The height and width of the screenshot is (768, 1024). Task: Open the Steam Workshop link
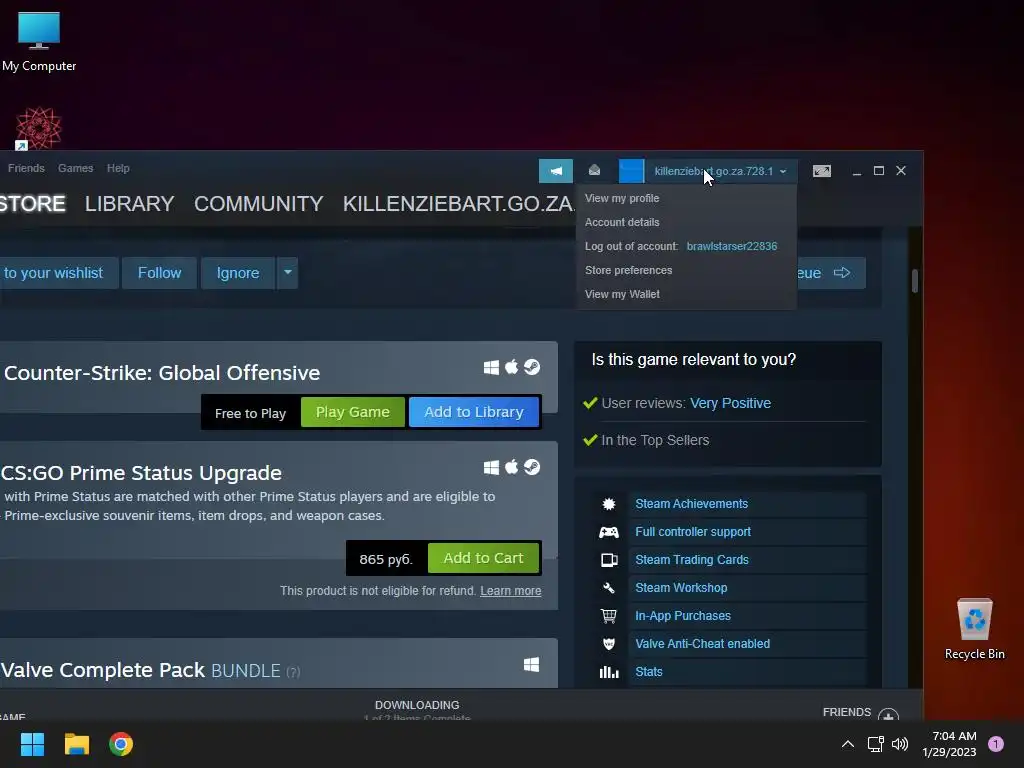pos(681,588)
